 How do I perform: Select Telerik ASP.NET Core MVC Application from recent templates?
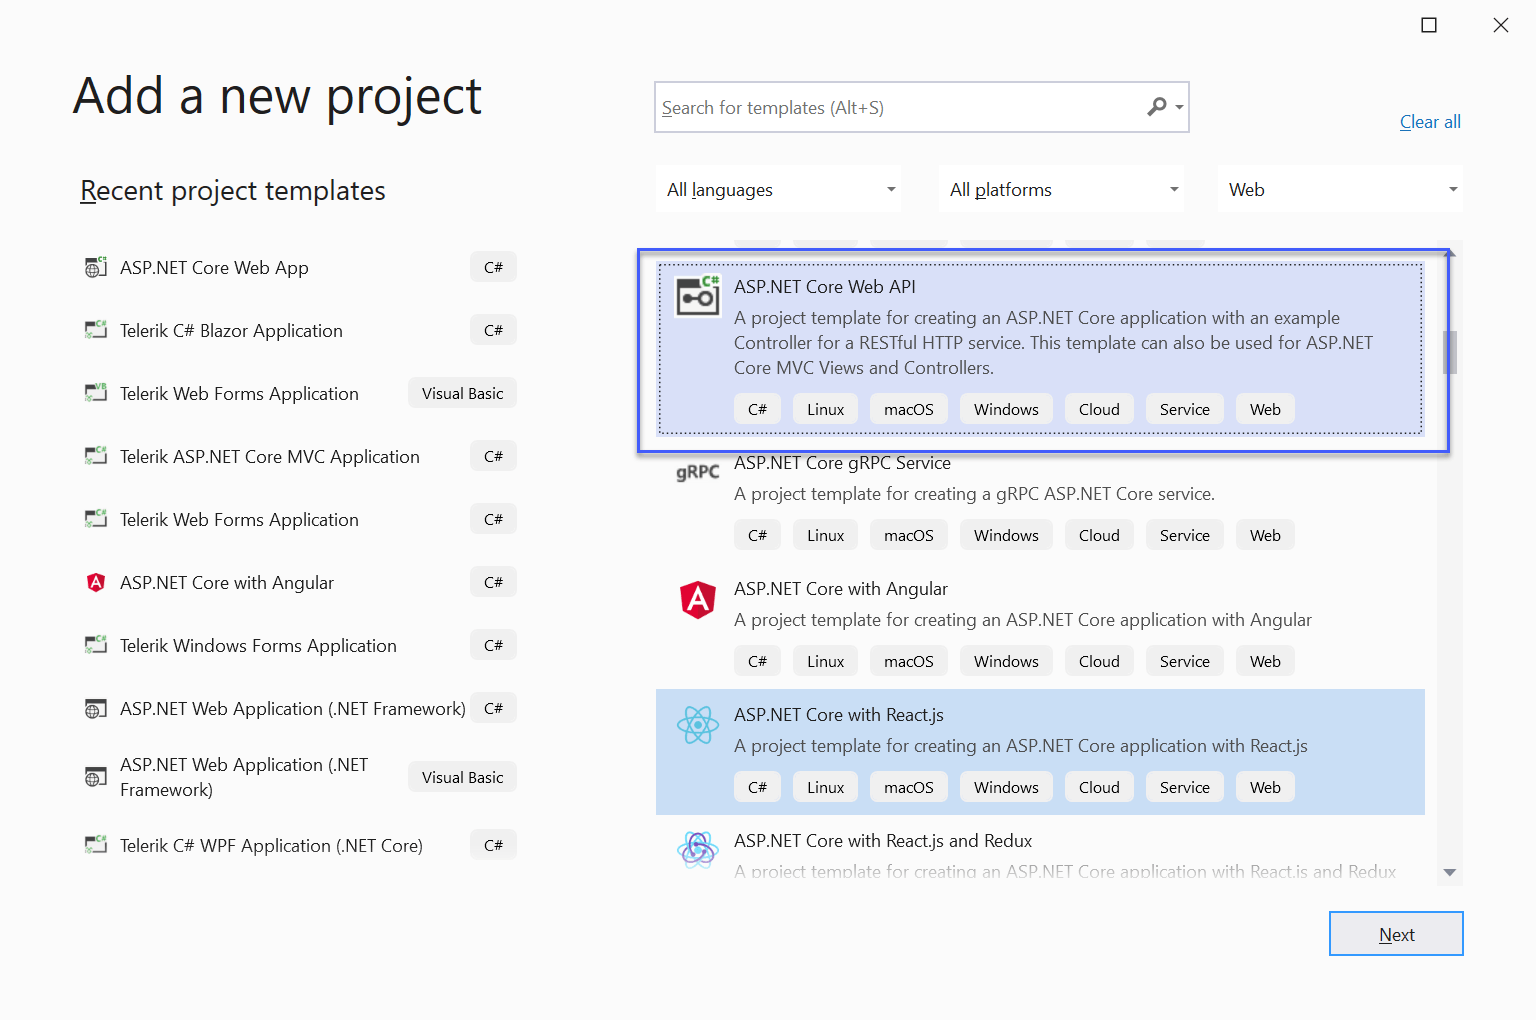[270, 456]
